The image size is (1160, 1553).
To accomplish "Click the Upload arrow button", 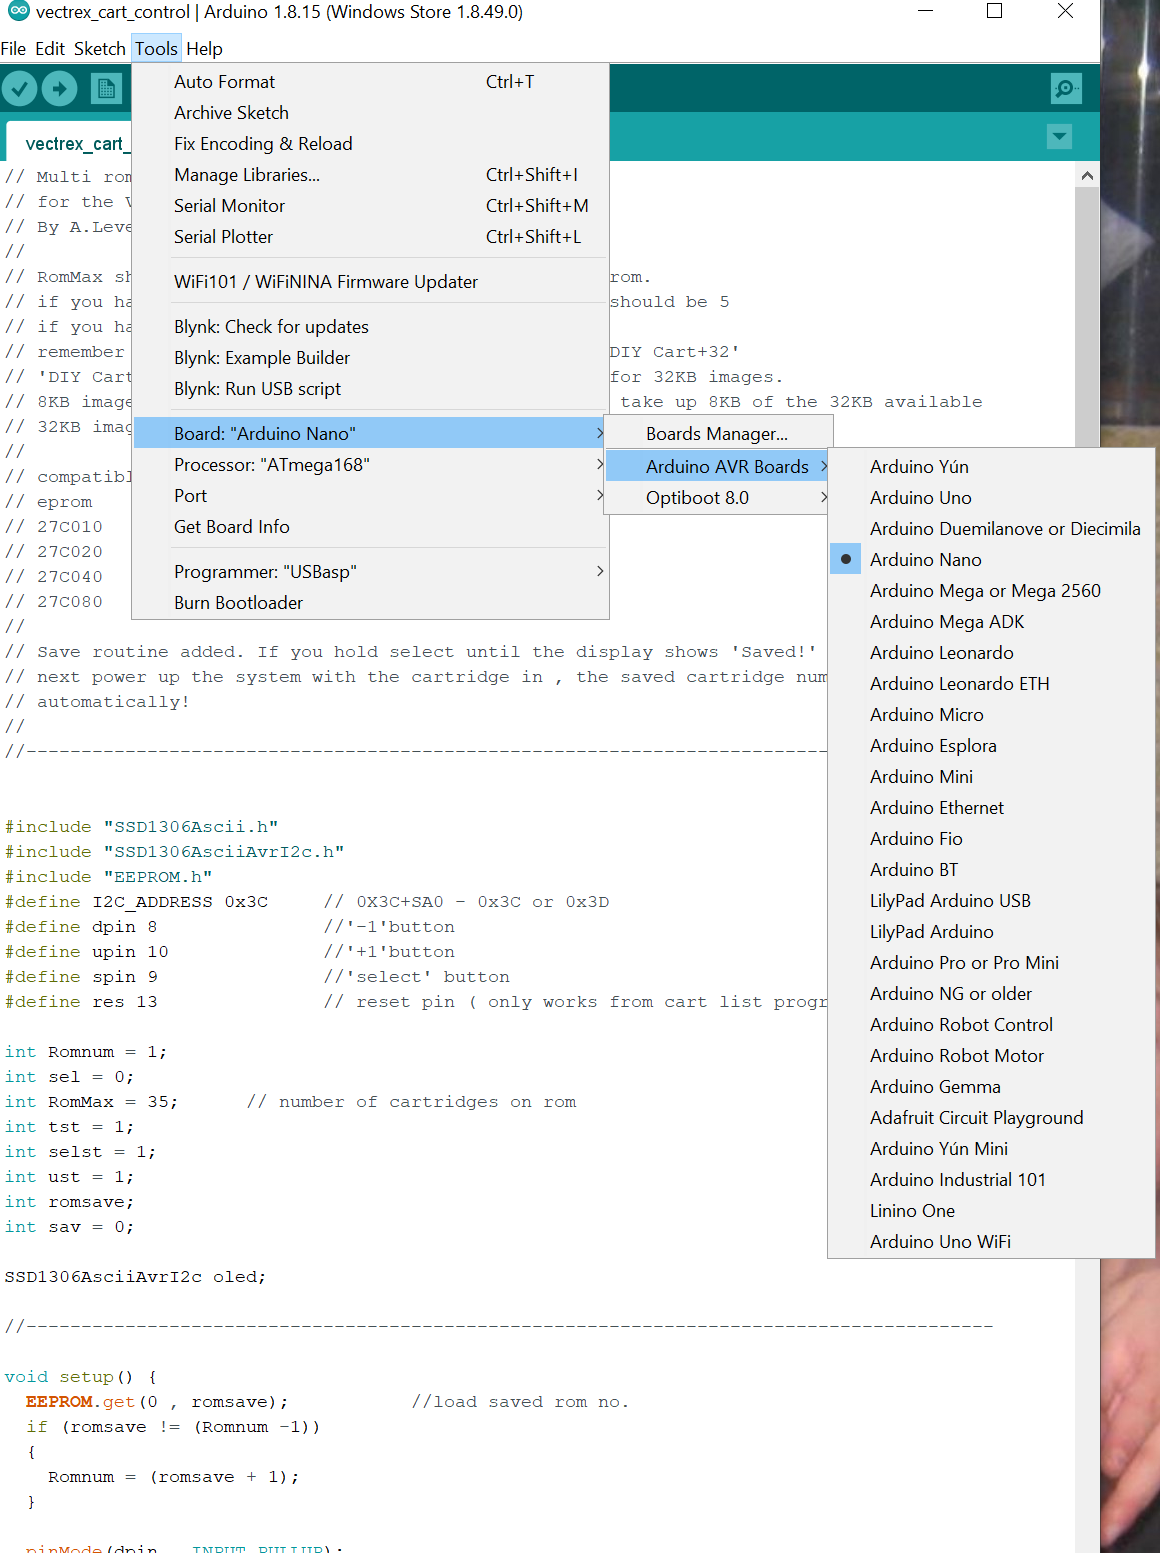I will (x=59, y=89).
